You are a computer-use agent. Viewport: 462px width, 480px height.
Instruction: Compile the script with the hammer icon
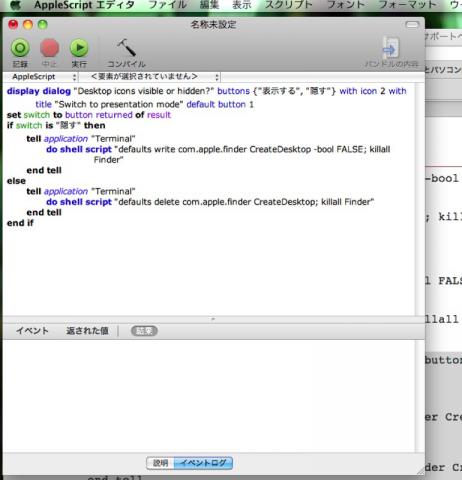click(126, 48)
